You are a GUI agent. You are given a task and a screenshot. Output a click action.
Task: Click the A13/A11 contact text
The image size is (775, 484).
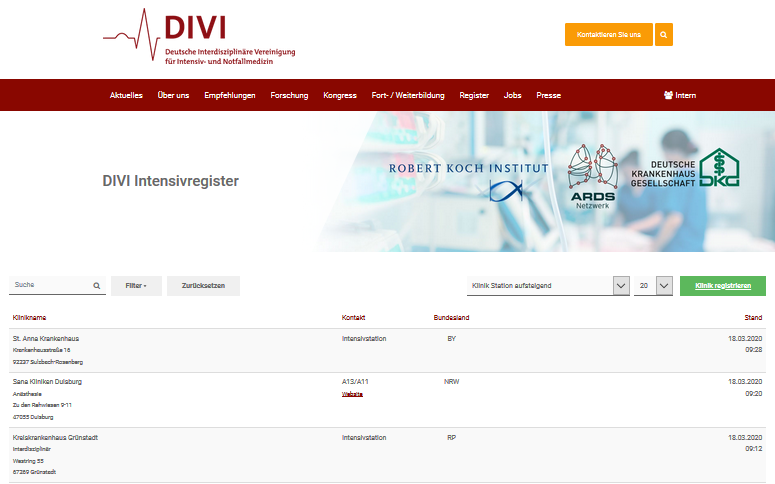[x=355, y=382]
